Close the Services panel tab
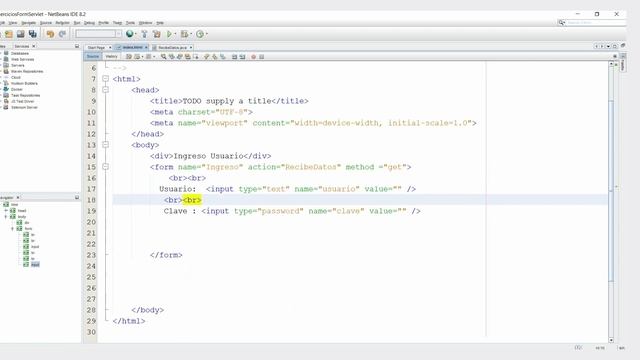The width and height of the screenshot is (640, 360). tap(34, 47)
